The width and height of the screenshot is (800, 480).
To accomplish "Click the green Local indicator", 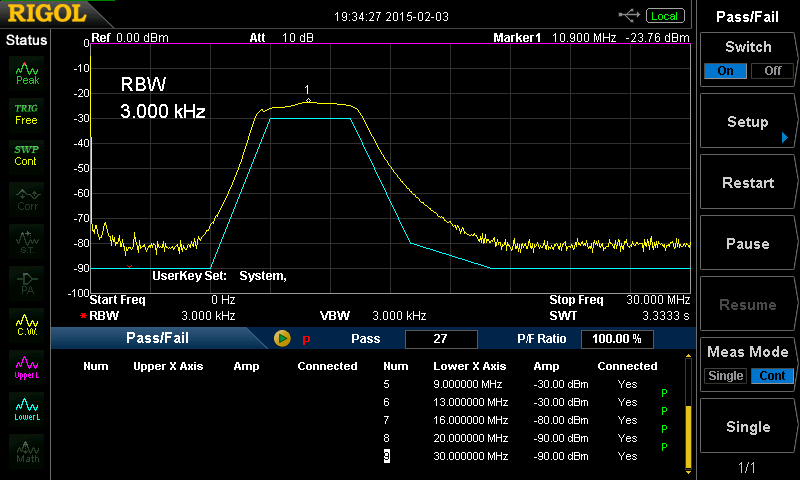I will click(665, 16).
